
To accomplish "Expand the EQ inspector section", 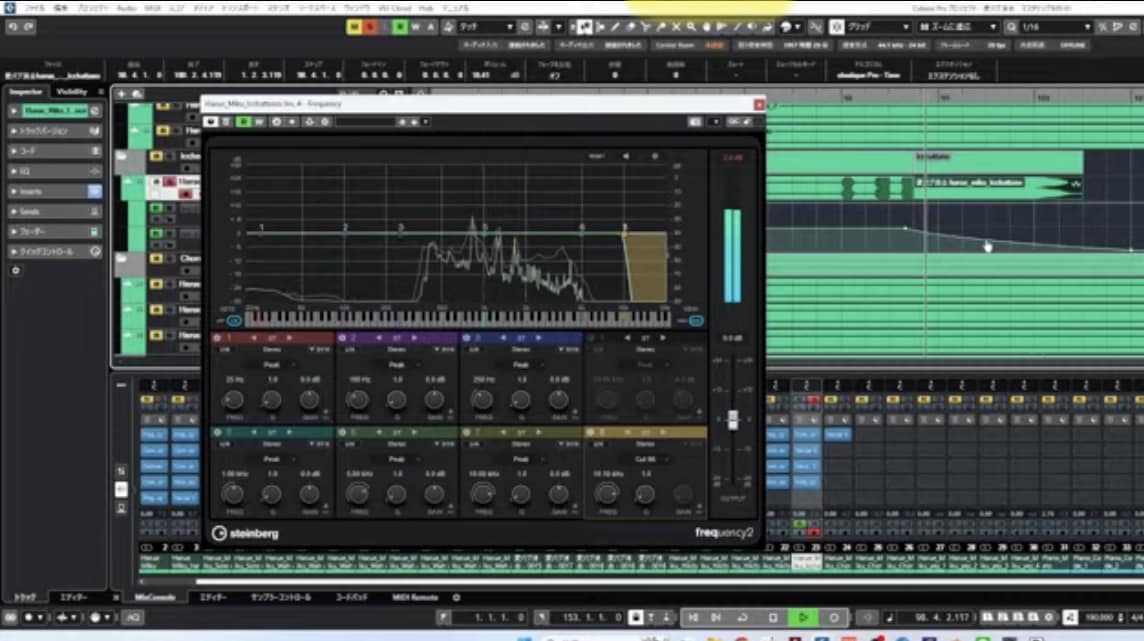I will (55, 171).
